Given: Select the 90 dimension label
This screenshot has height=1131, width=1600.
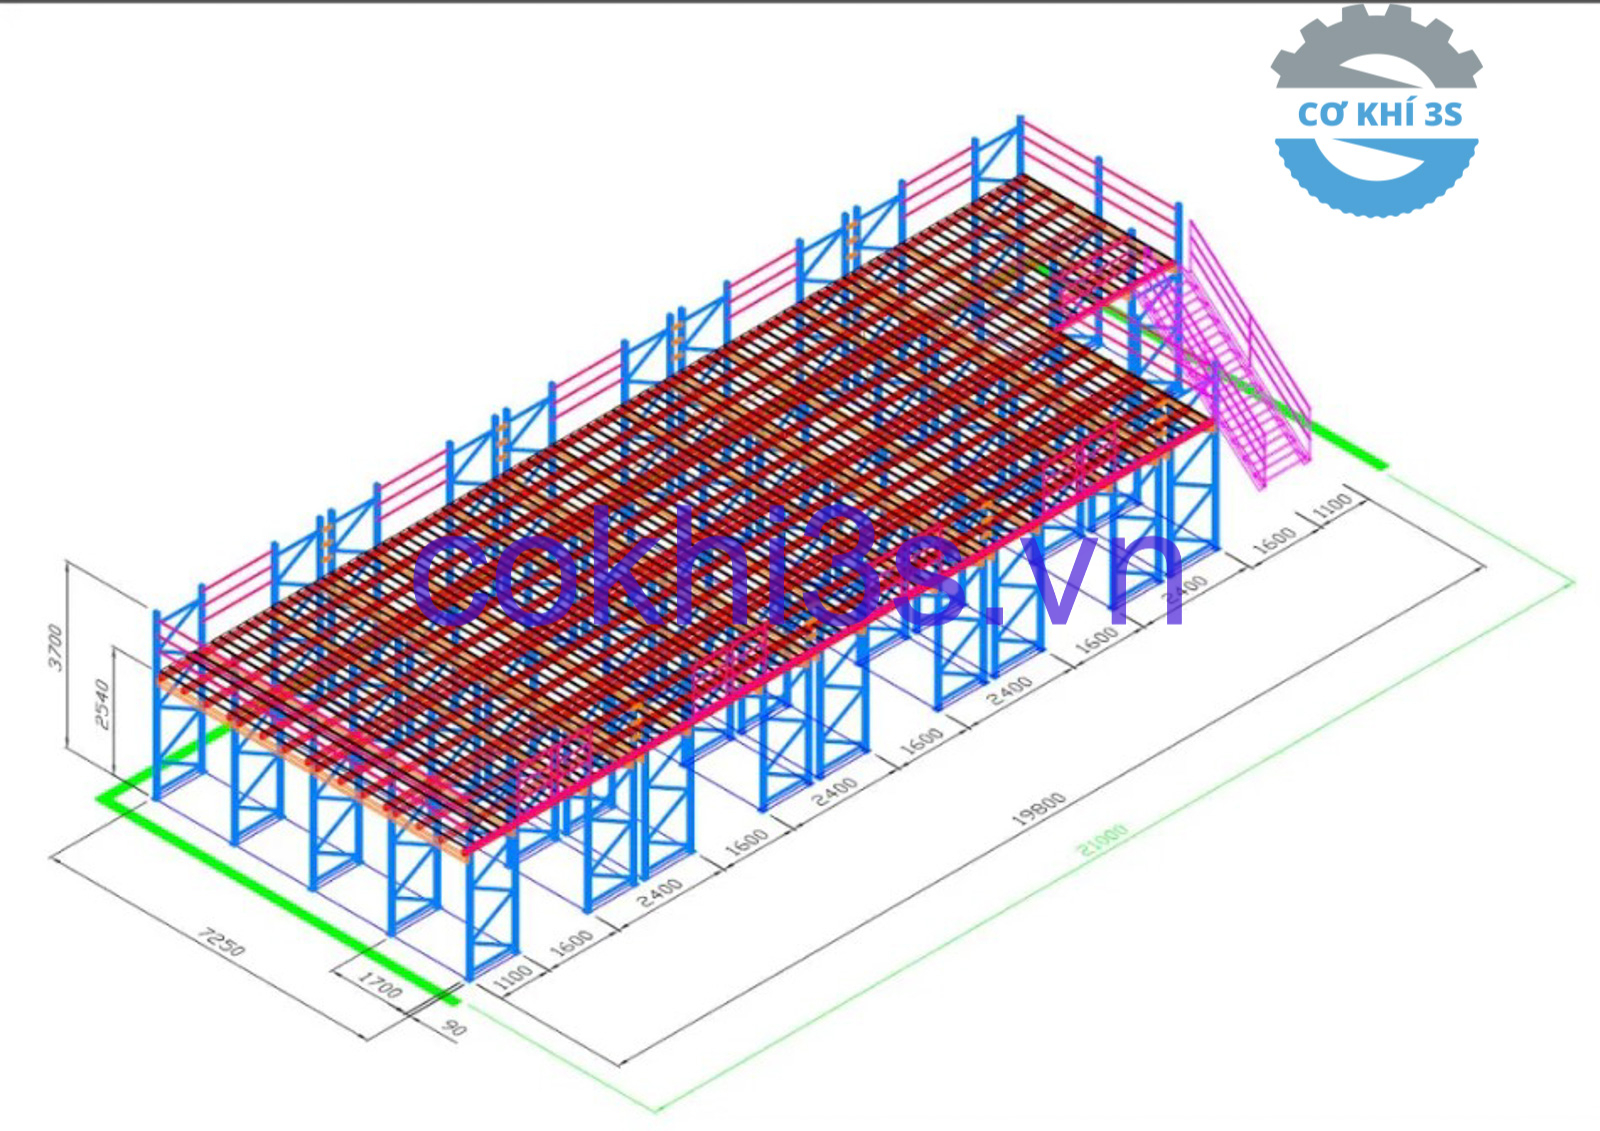Looking at the screenshot, I should click(453, 1027).
